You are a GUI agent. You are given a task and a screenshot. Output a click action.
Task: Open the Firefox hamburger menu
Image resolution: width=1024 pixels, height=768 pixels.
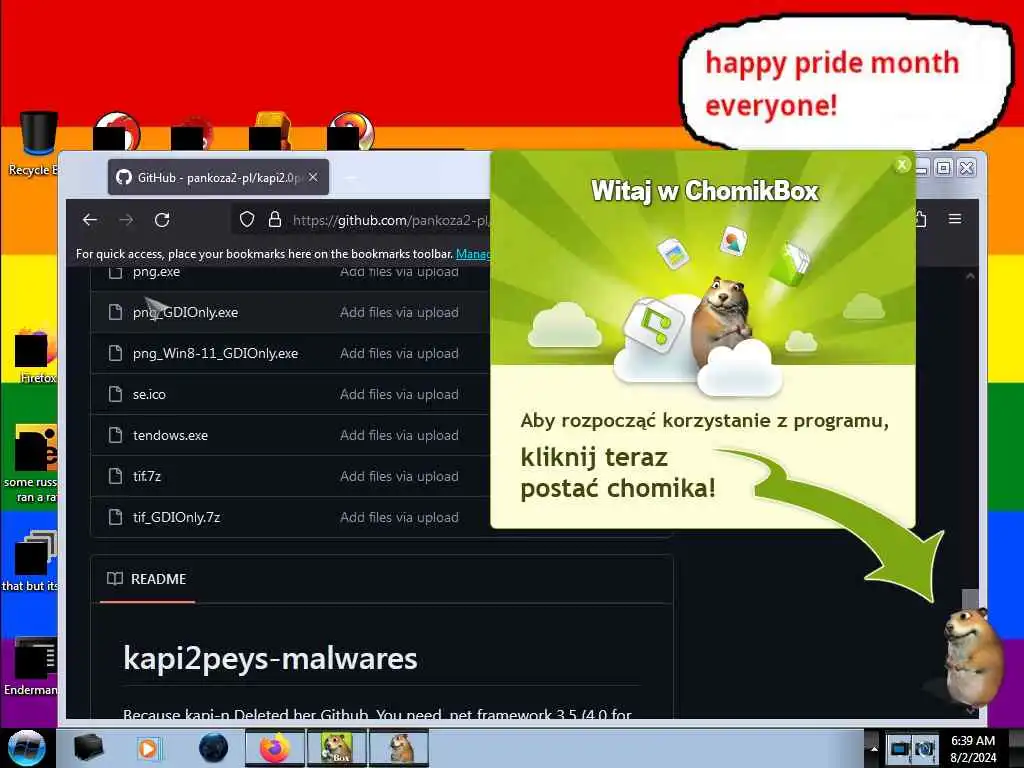coord(955,219)
